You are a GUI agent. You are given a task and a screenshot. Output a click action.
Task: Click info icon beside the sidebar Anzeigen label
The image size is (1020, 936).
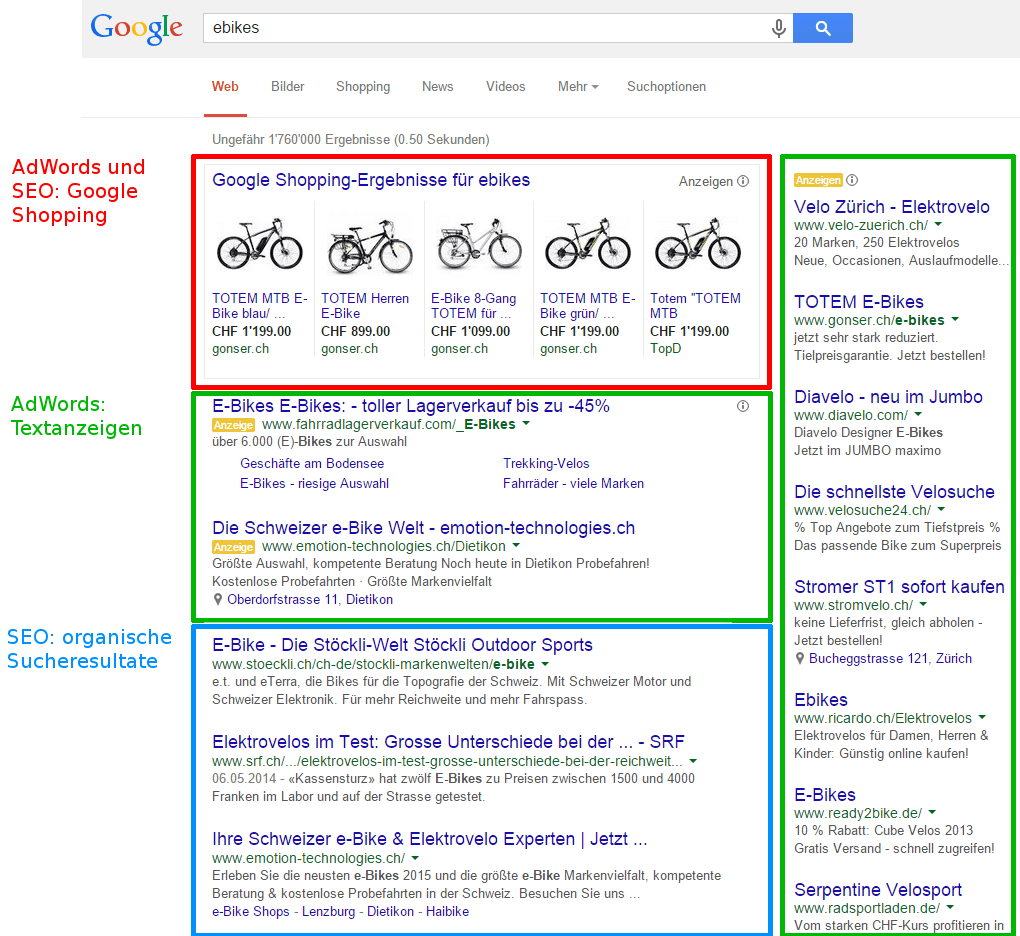852,180
